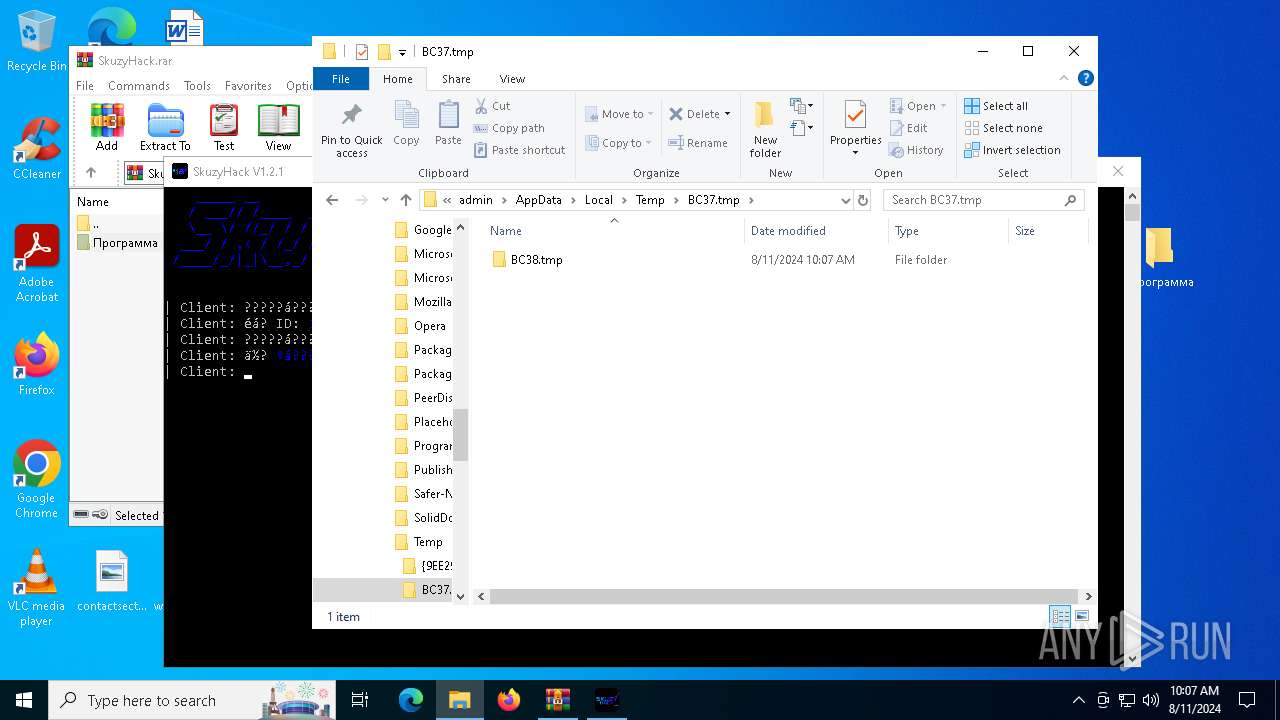This screenshot has height=720, width=1280.
Task: Click WinRAR Add toolbar icon
Action: [x=107, y=127]
